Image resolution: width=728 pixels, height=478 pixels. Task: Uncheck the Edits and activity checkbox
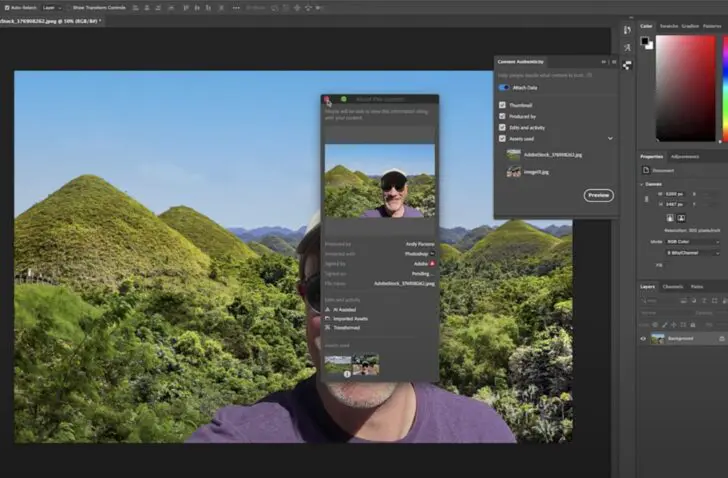coord(502,127)
